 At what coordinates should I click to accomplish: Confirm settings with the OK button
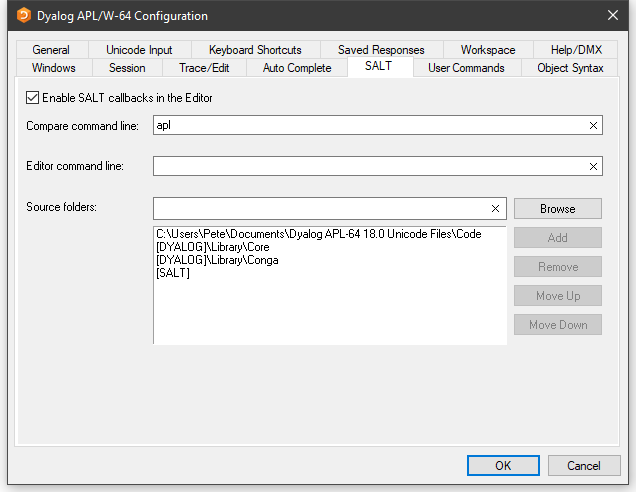[503, 465]
